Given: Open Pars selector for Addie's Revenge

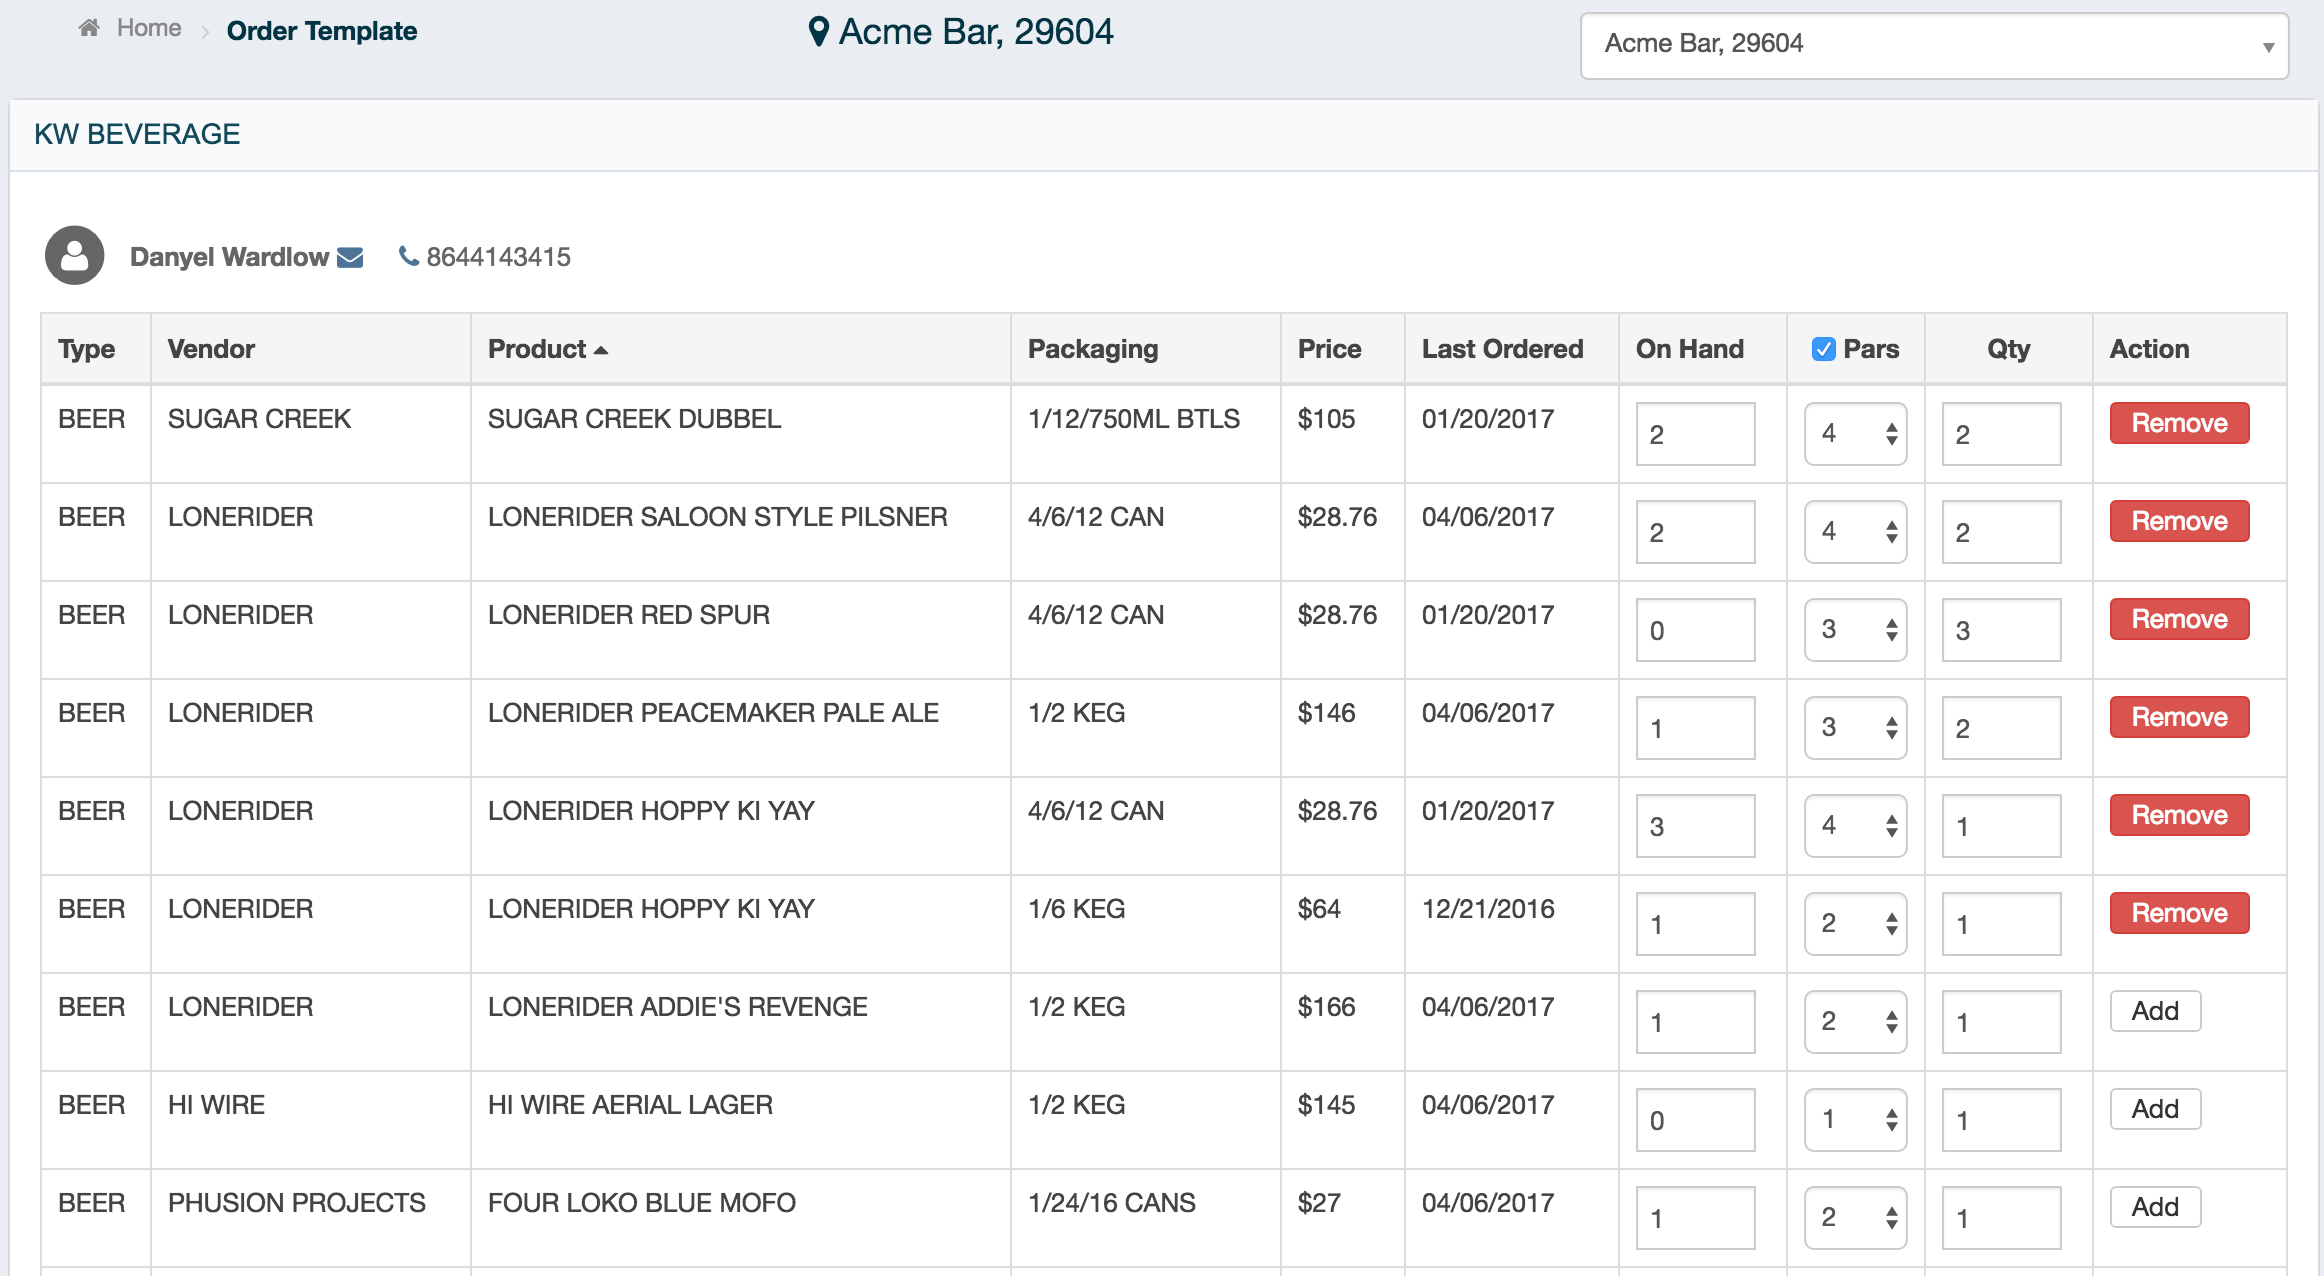Looking at the screenshot, I should point(1855,1022).
